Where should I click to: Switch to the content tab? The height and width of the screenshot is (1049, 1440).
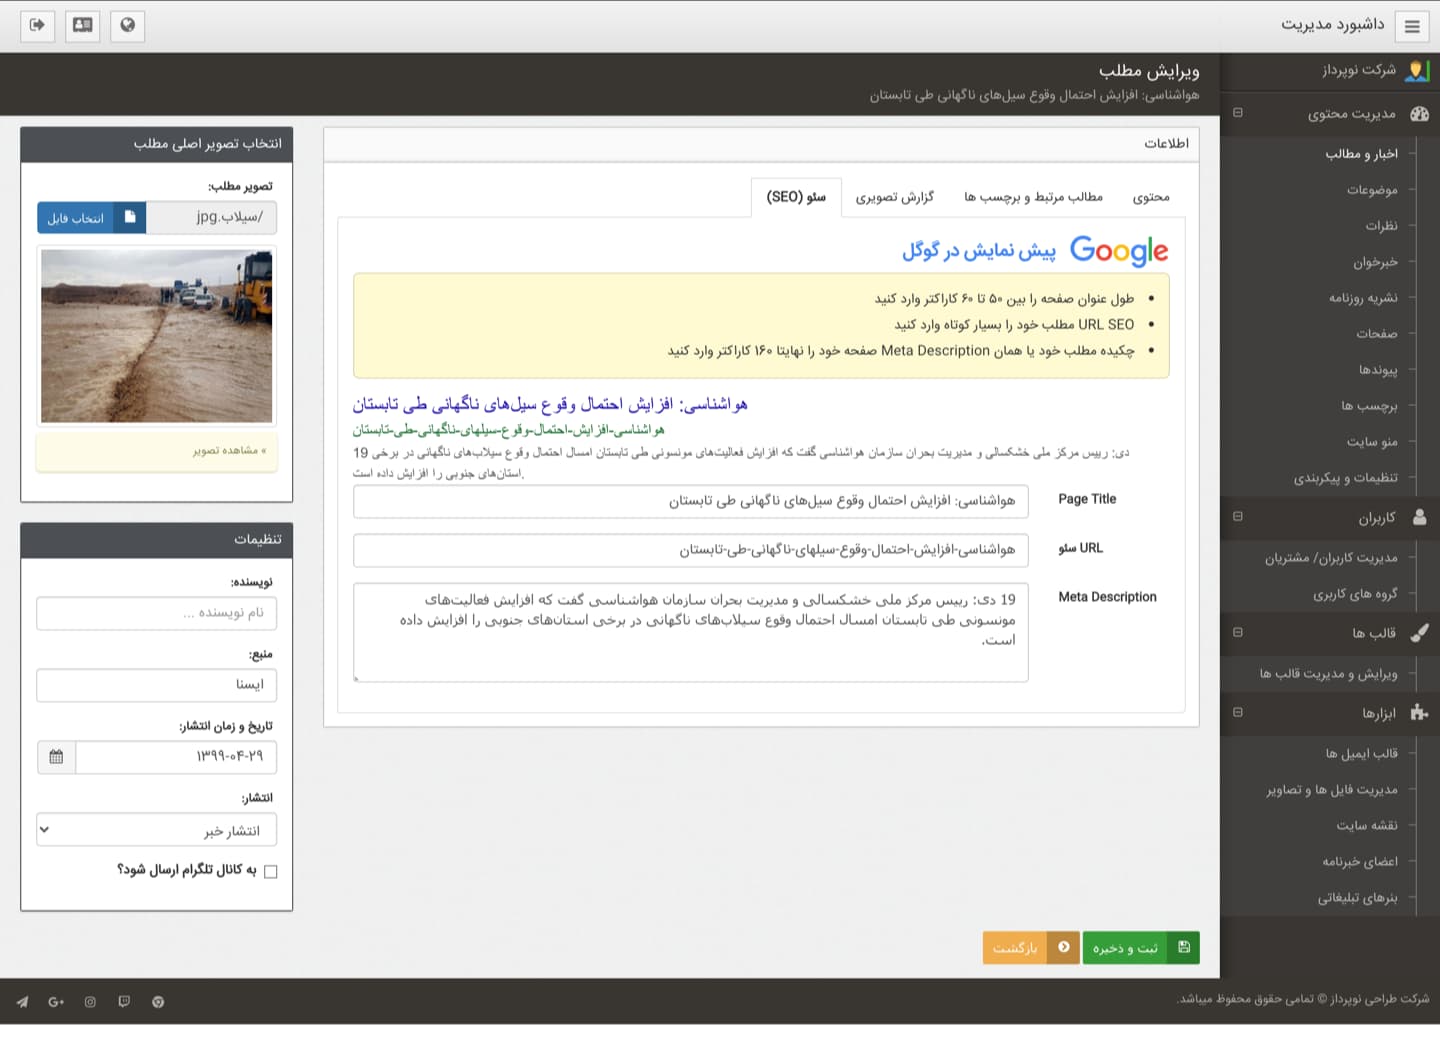(x=1150, y=197)
